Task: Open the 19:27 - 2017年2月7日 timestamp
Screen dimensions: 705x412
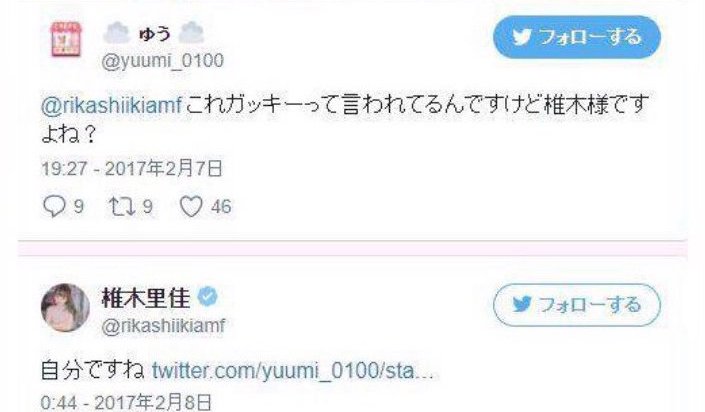Action: point(132,169)
